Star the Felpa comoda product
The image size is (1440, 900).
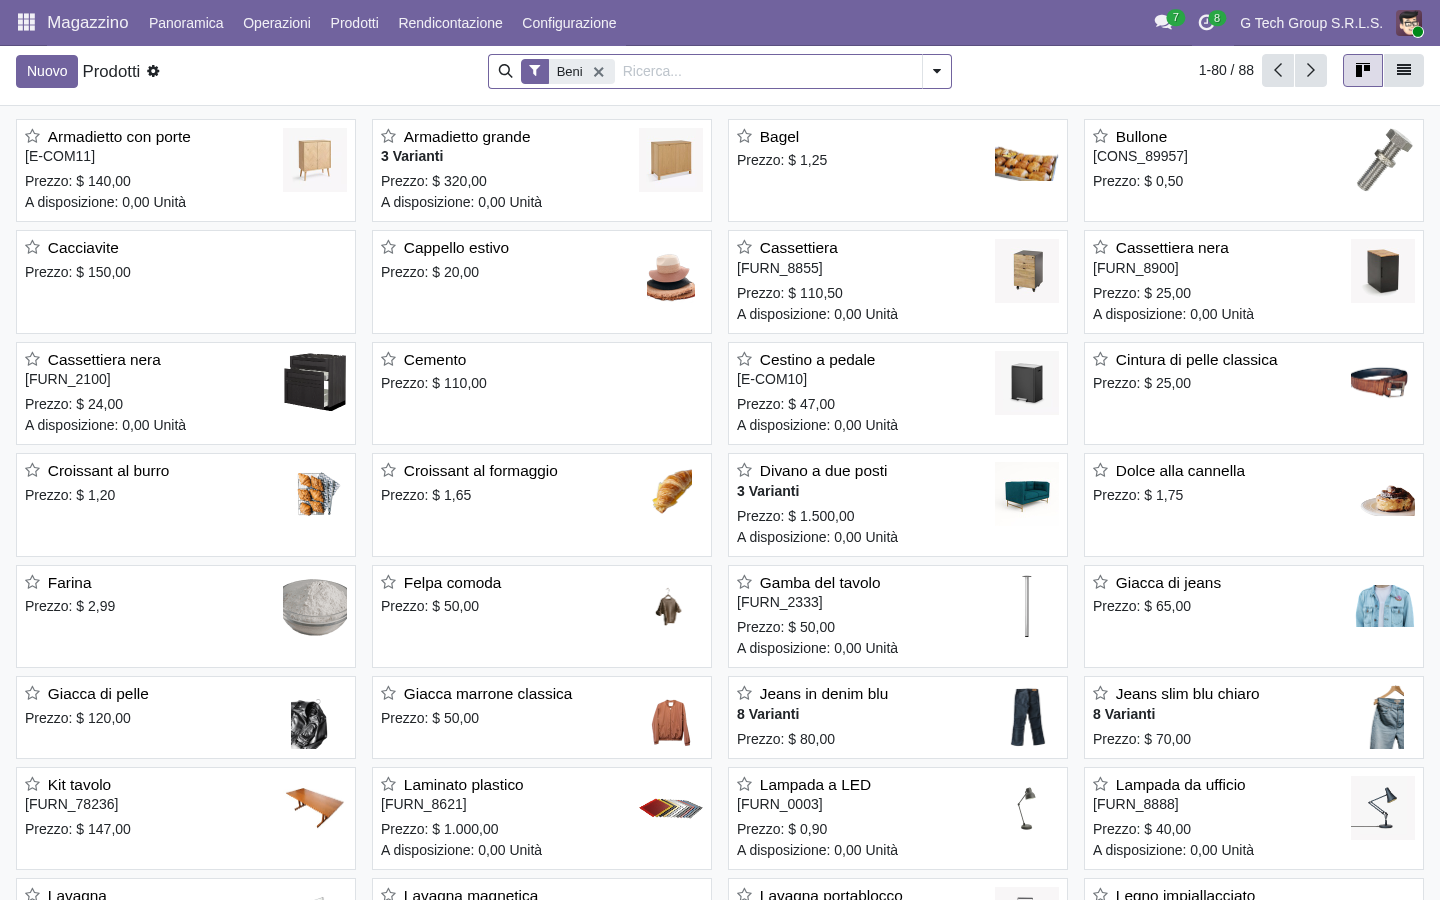click(388, 582)
